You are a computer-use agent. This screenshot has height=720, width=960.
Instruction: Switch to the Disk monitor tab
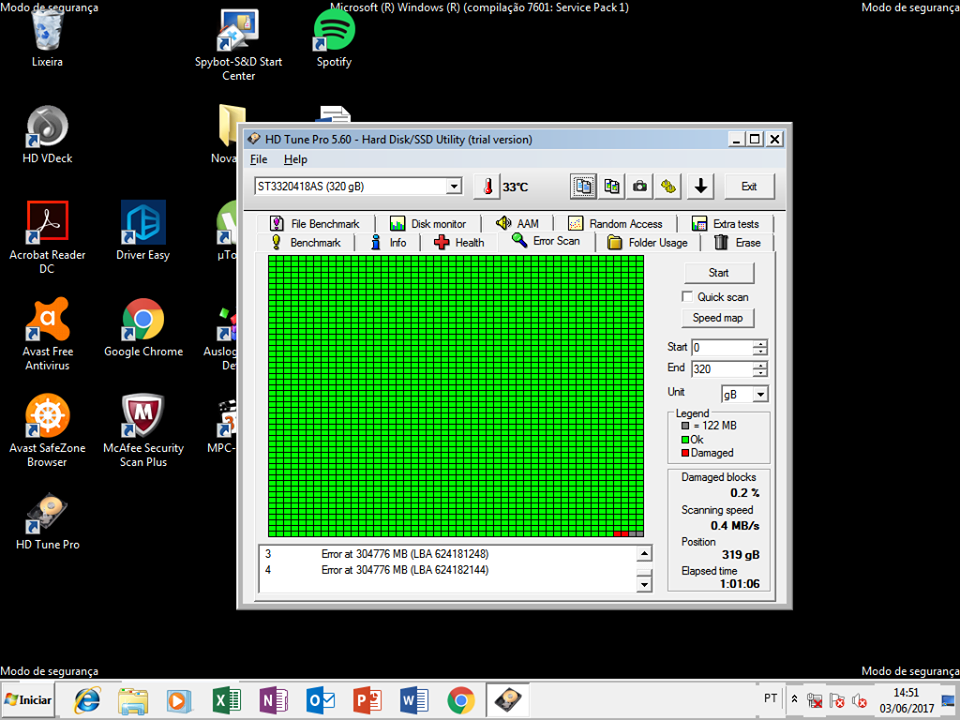pos(428,223)
